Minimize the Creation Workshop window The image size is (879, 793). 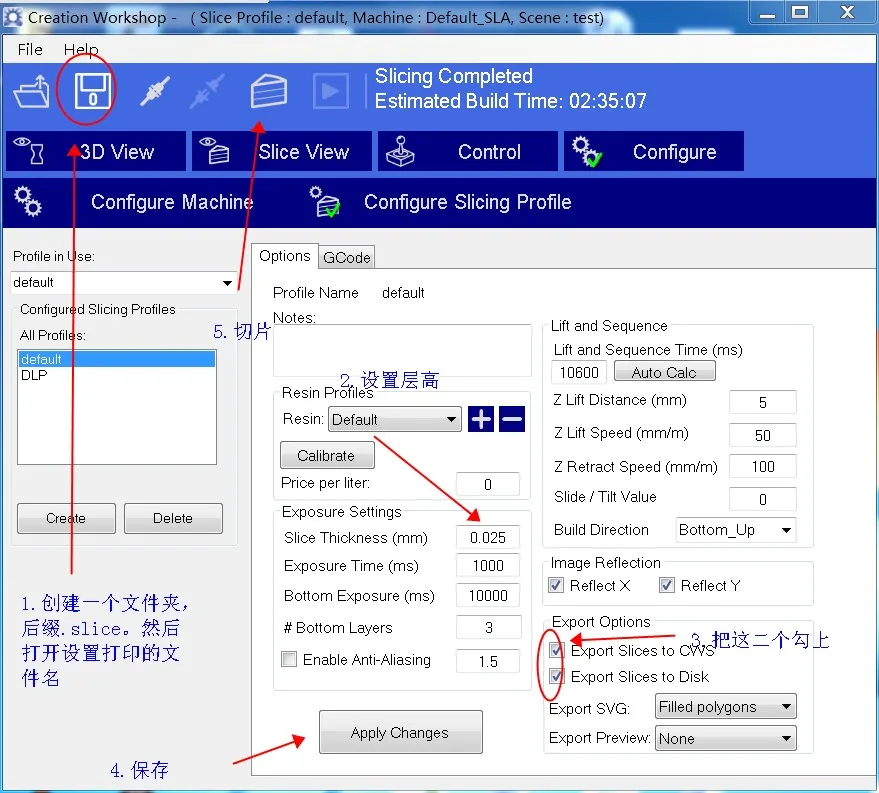[x=767, y=12]
